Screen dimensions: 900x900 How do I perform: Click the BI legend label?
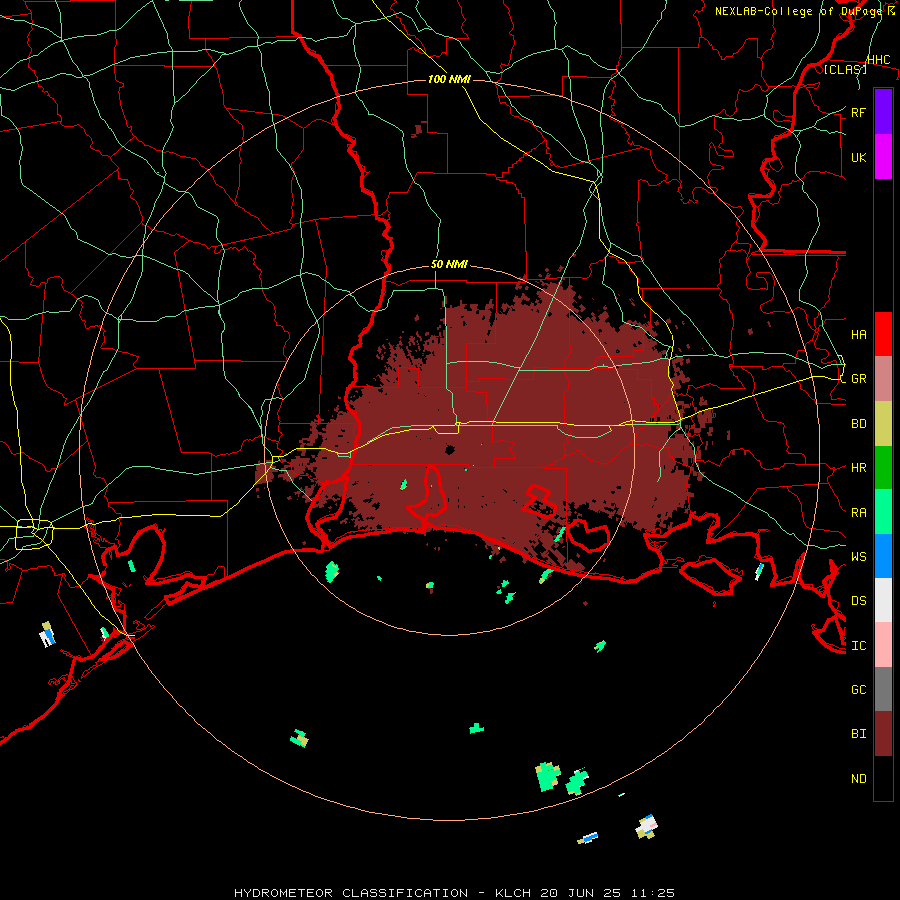point(858,734)
